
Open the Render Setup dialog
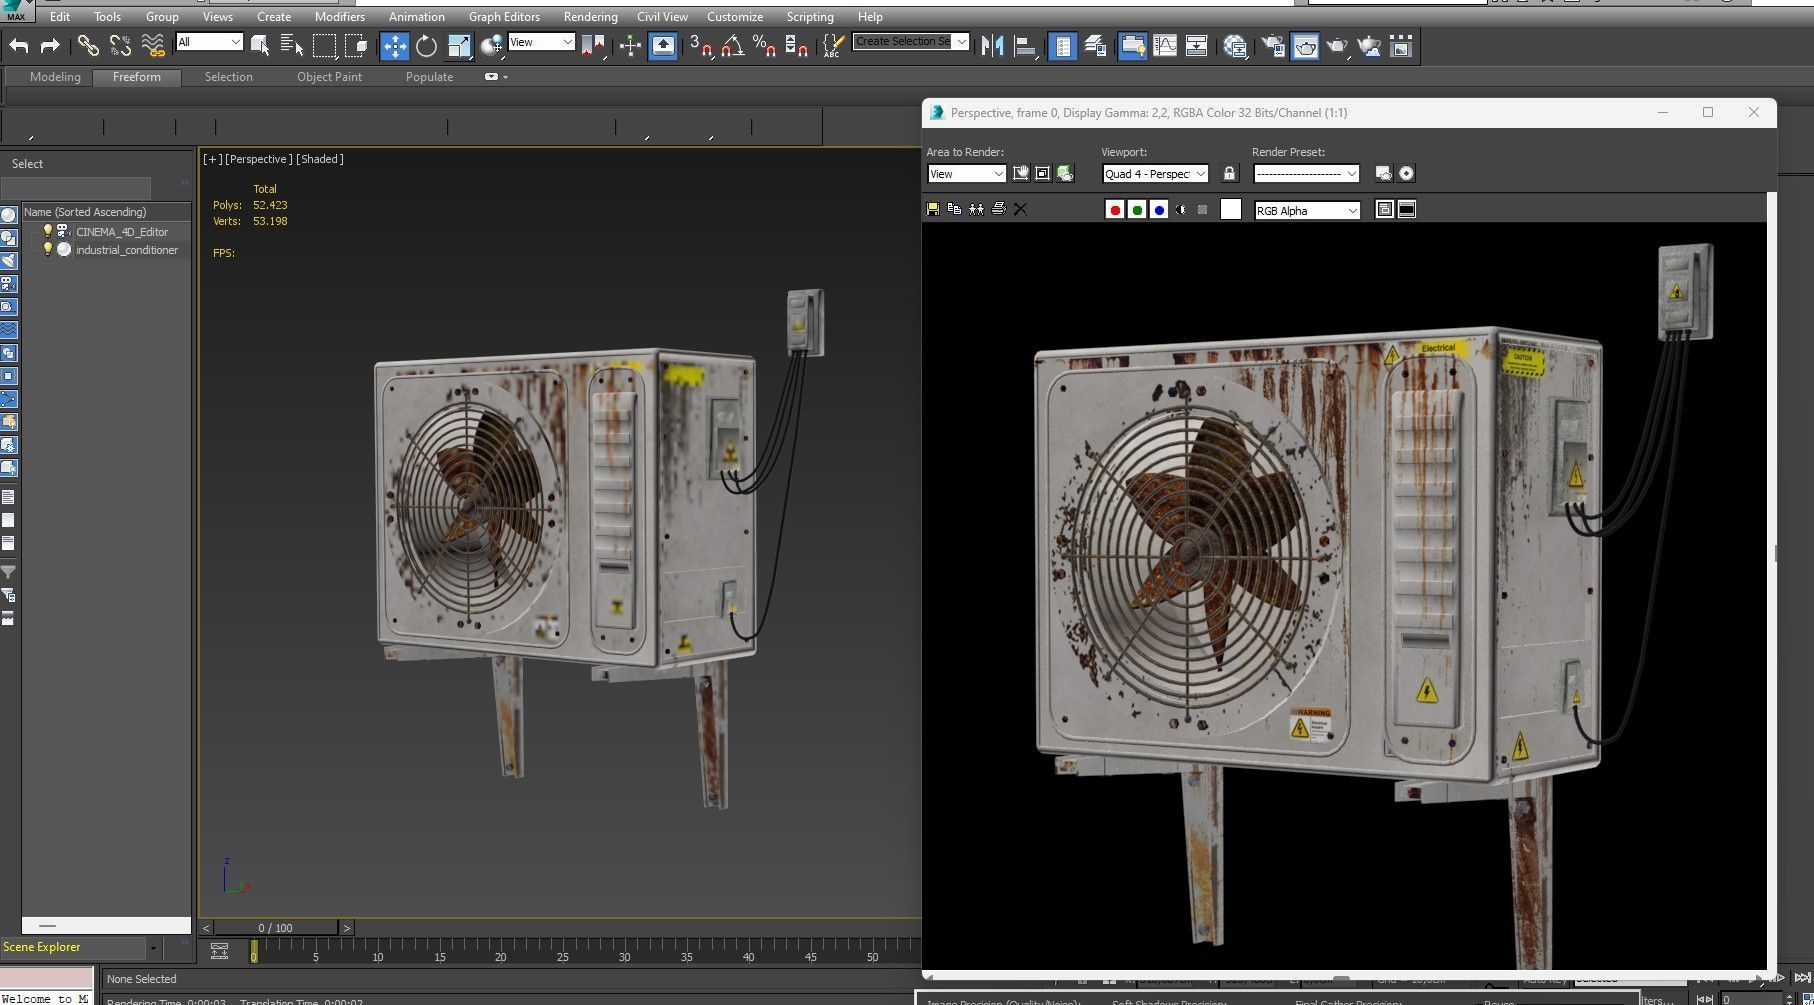(1273, 46)
